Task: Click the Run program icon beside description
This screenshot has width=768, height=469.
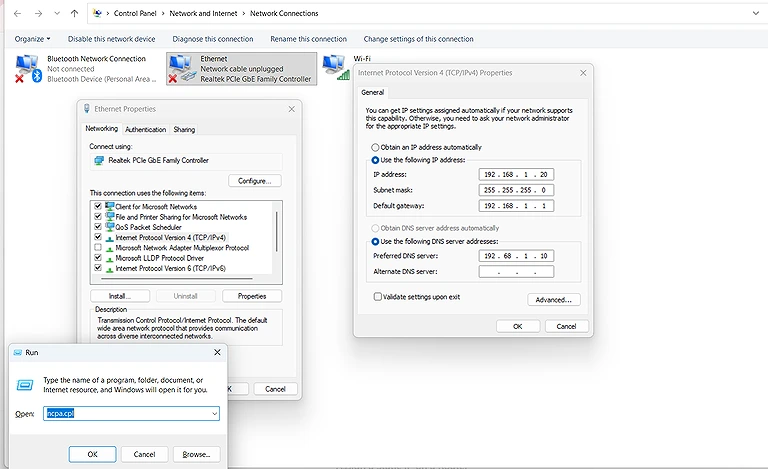Action: 25,385
